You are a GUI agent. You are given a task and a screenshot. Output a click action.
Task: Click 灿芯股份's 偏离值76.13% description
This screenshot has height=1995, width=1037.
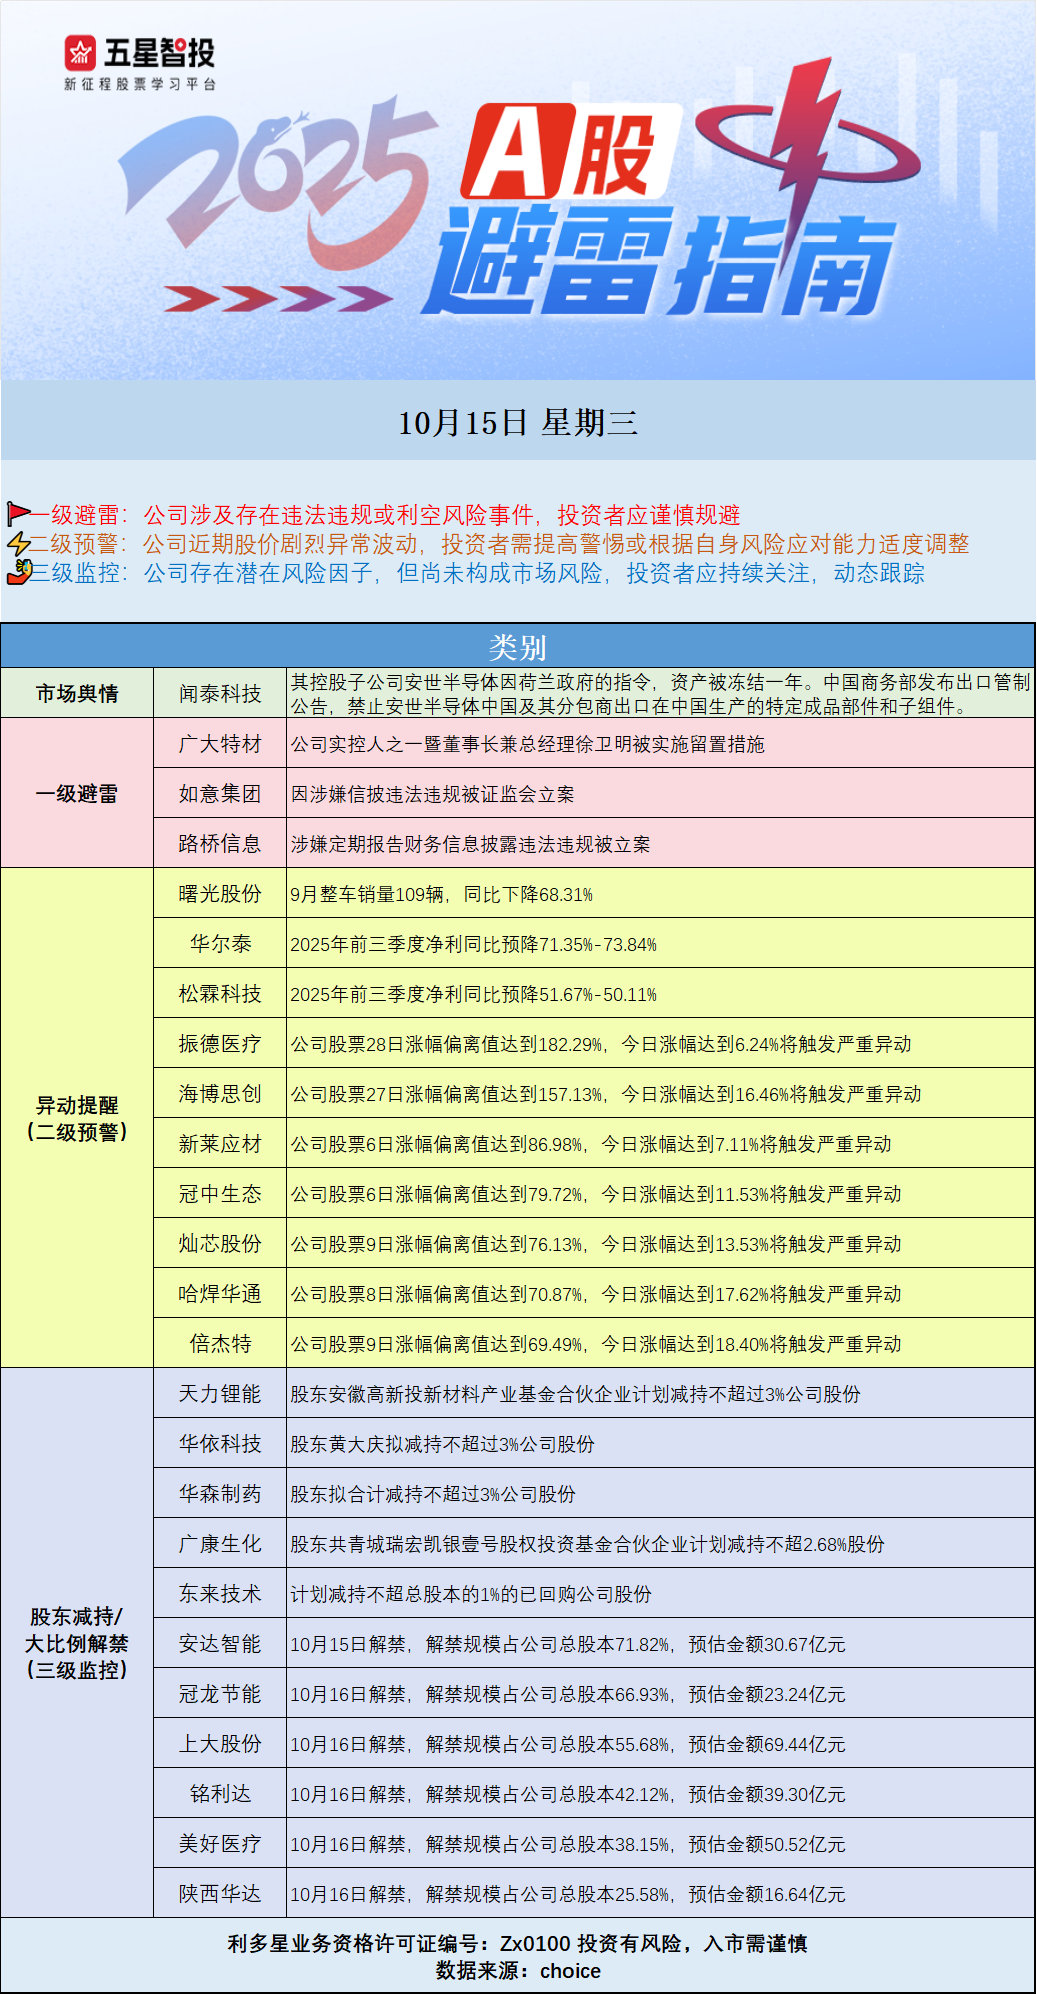pyautogui.click(x=596, y=1245)
